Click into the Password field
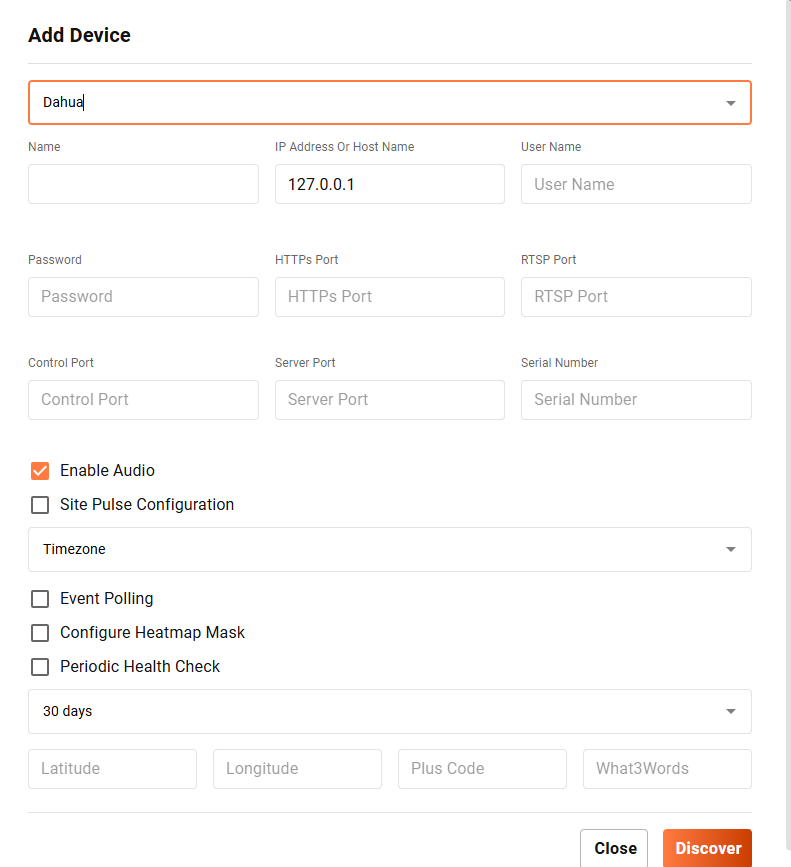This screenshot has height=867, width=791. pyautogui.click(x=143, y=297)
